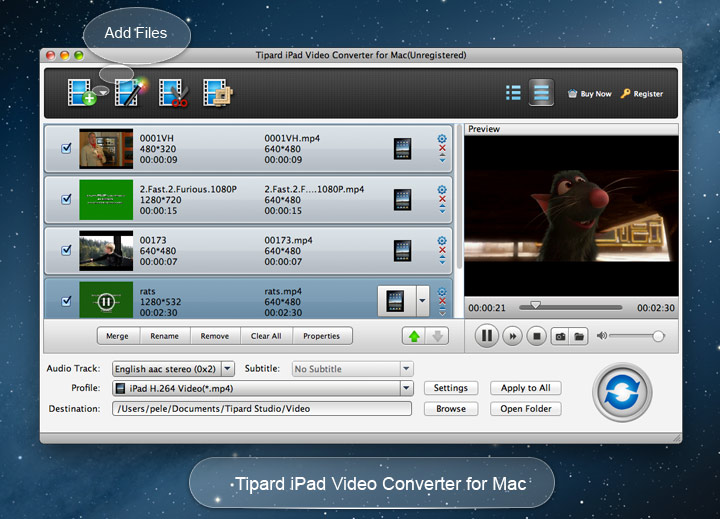
Task: Uncheck the 0001VH file checkbox
Action: pyautogui.click(x=67, y=148)
